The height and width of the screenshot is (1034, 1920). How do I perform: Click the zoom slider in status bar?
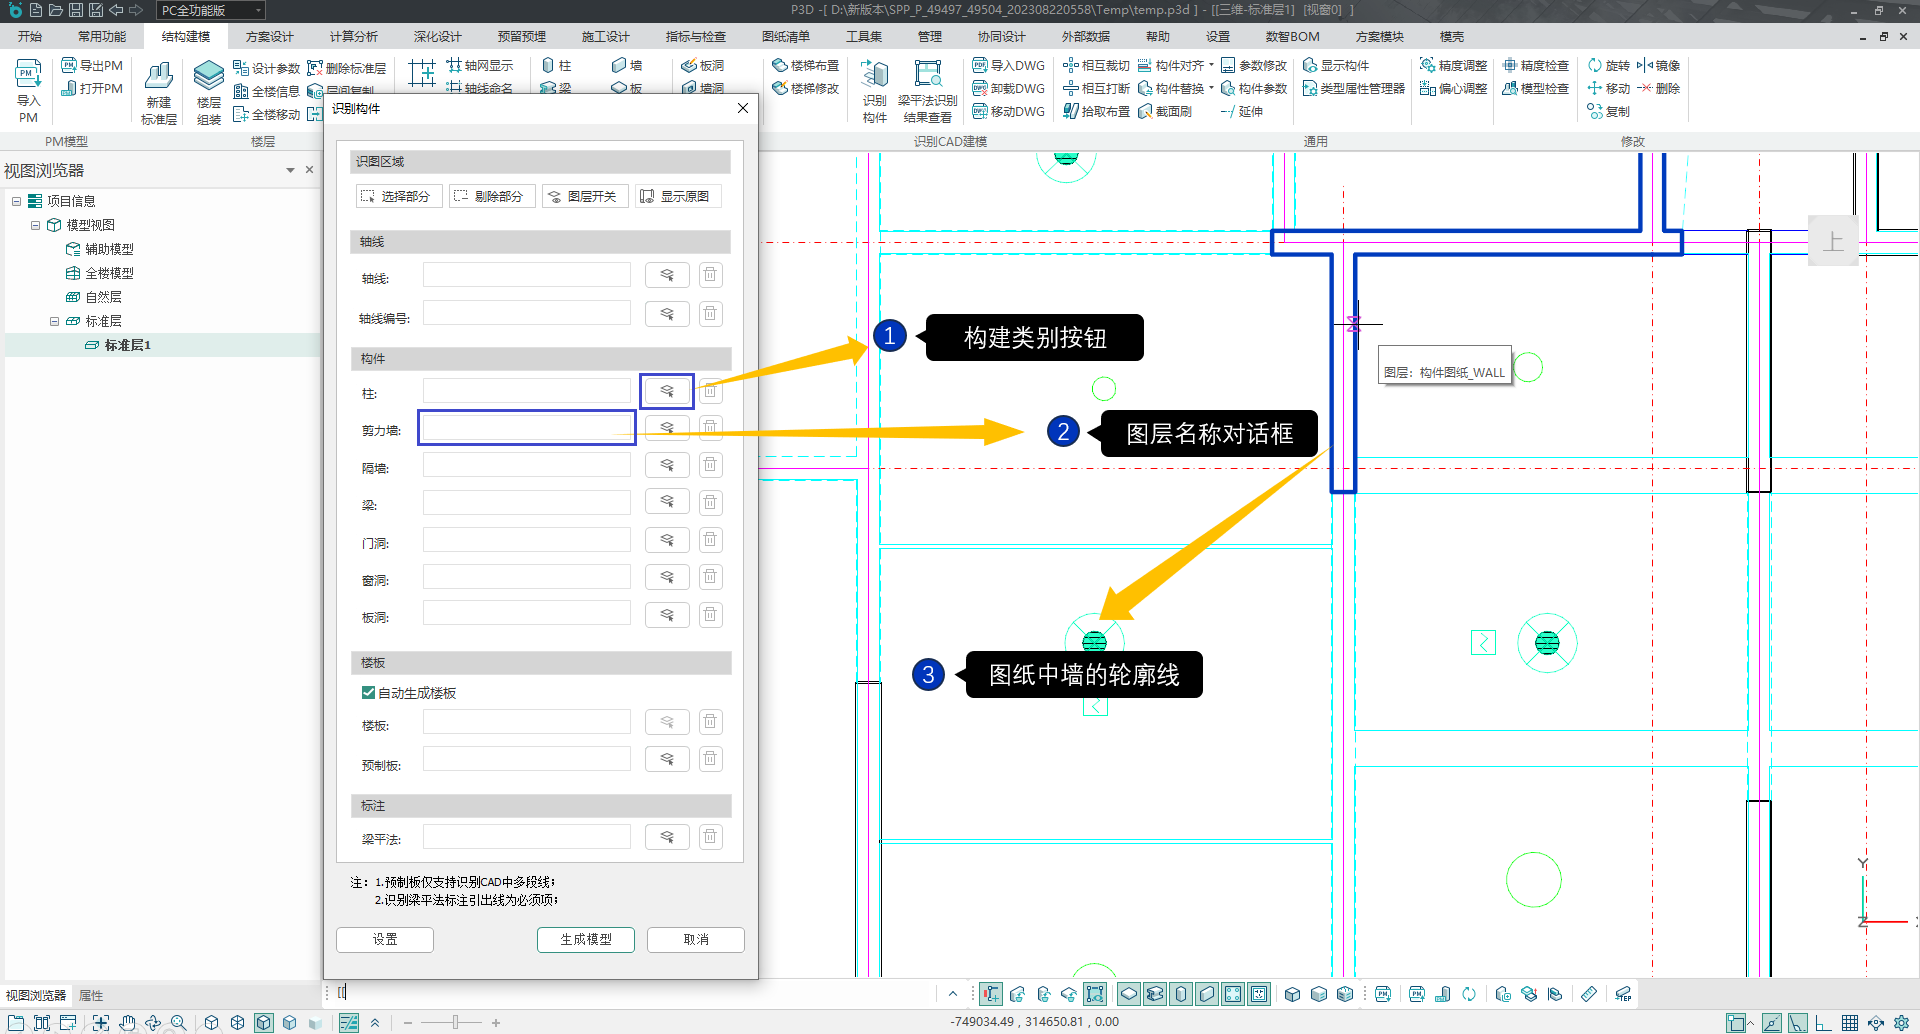tap(455, 1022)
